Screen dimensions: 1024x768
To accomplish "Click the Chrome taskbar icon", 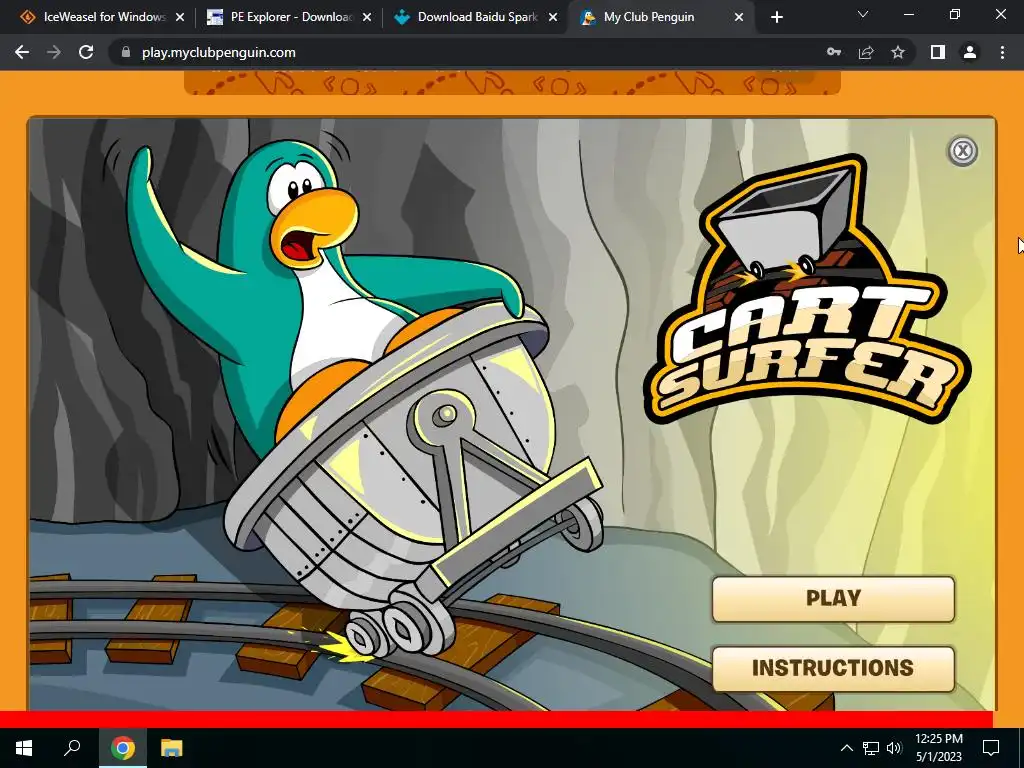I will [122, 748].
